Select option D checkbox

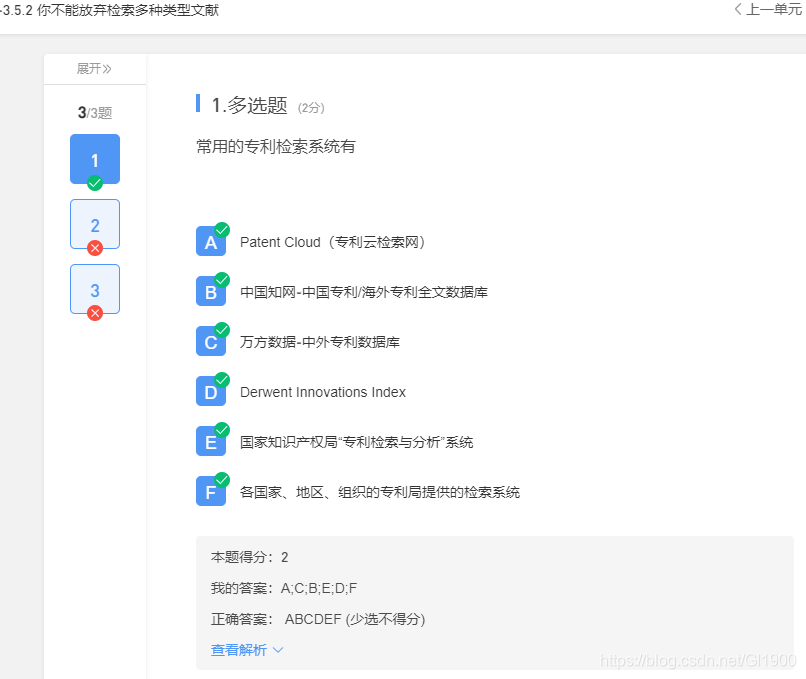[211, 391]
